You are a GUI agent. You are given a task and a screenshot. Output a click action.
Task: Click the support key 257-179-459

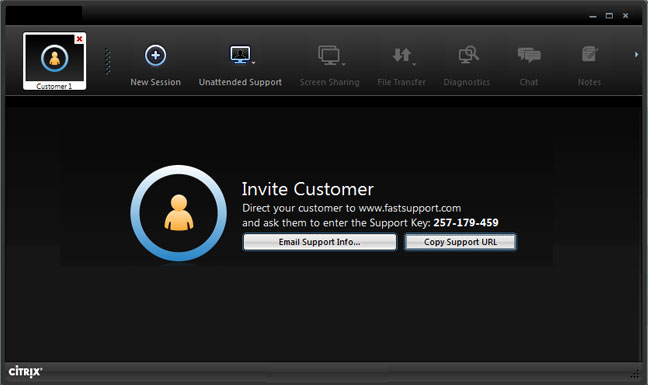pyautogui.click(x=466, y=223)
